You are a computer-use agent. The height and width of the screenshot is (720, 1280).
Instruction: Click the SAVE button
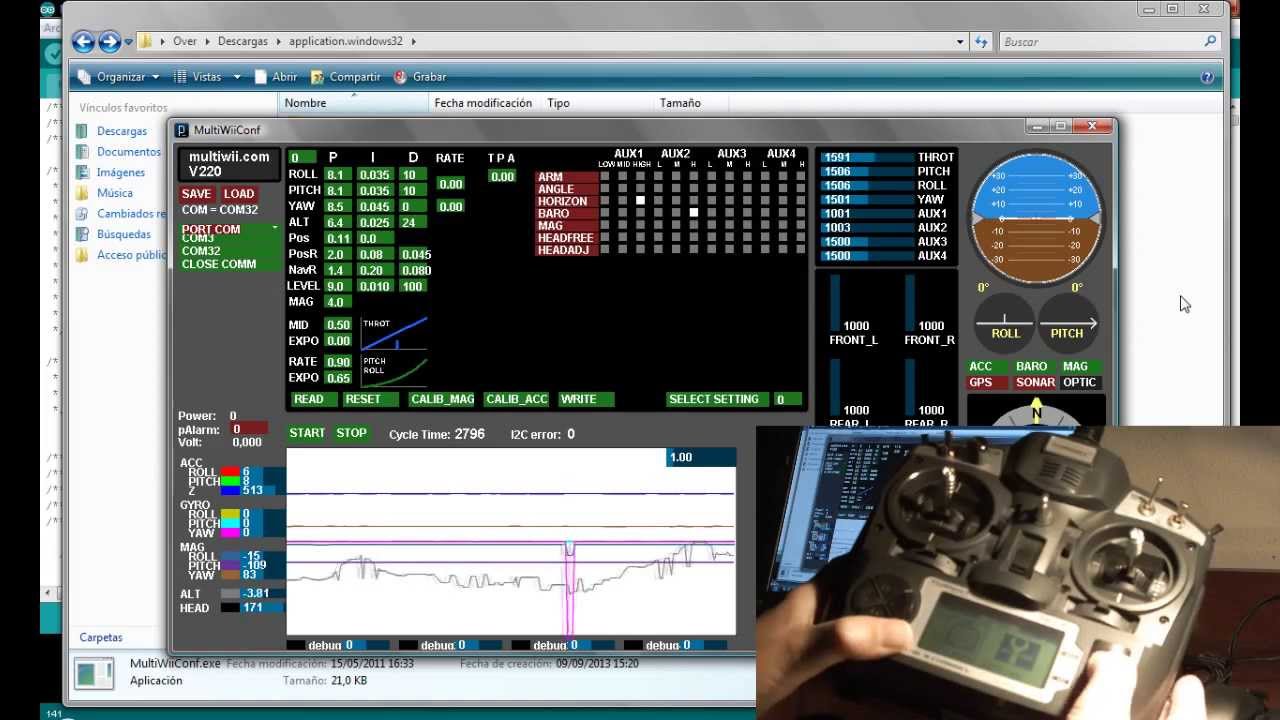coord(196,194)
